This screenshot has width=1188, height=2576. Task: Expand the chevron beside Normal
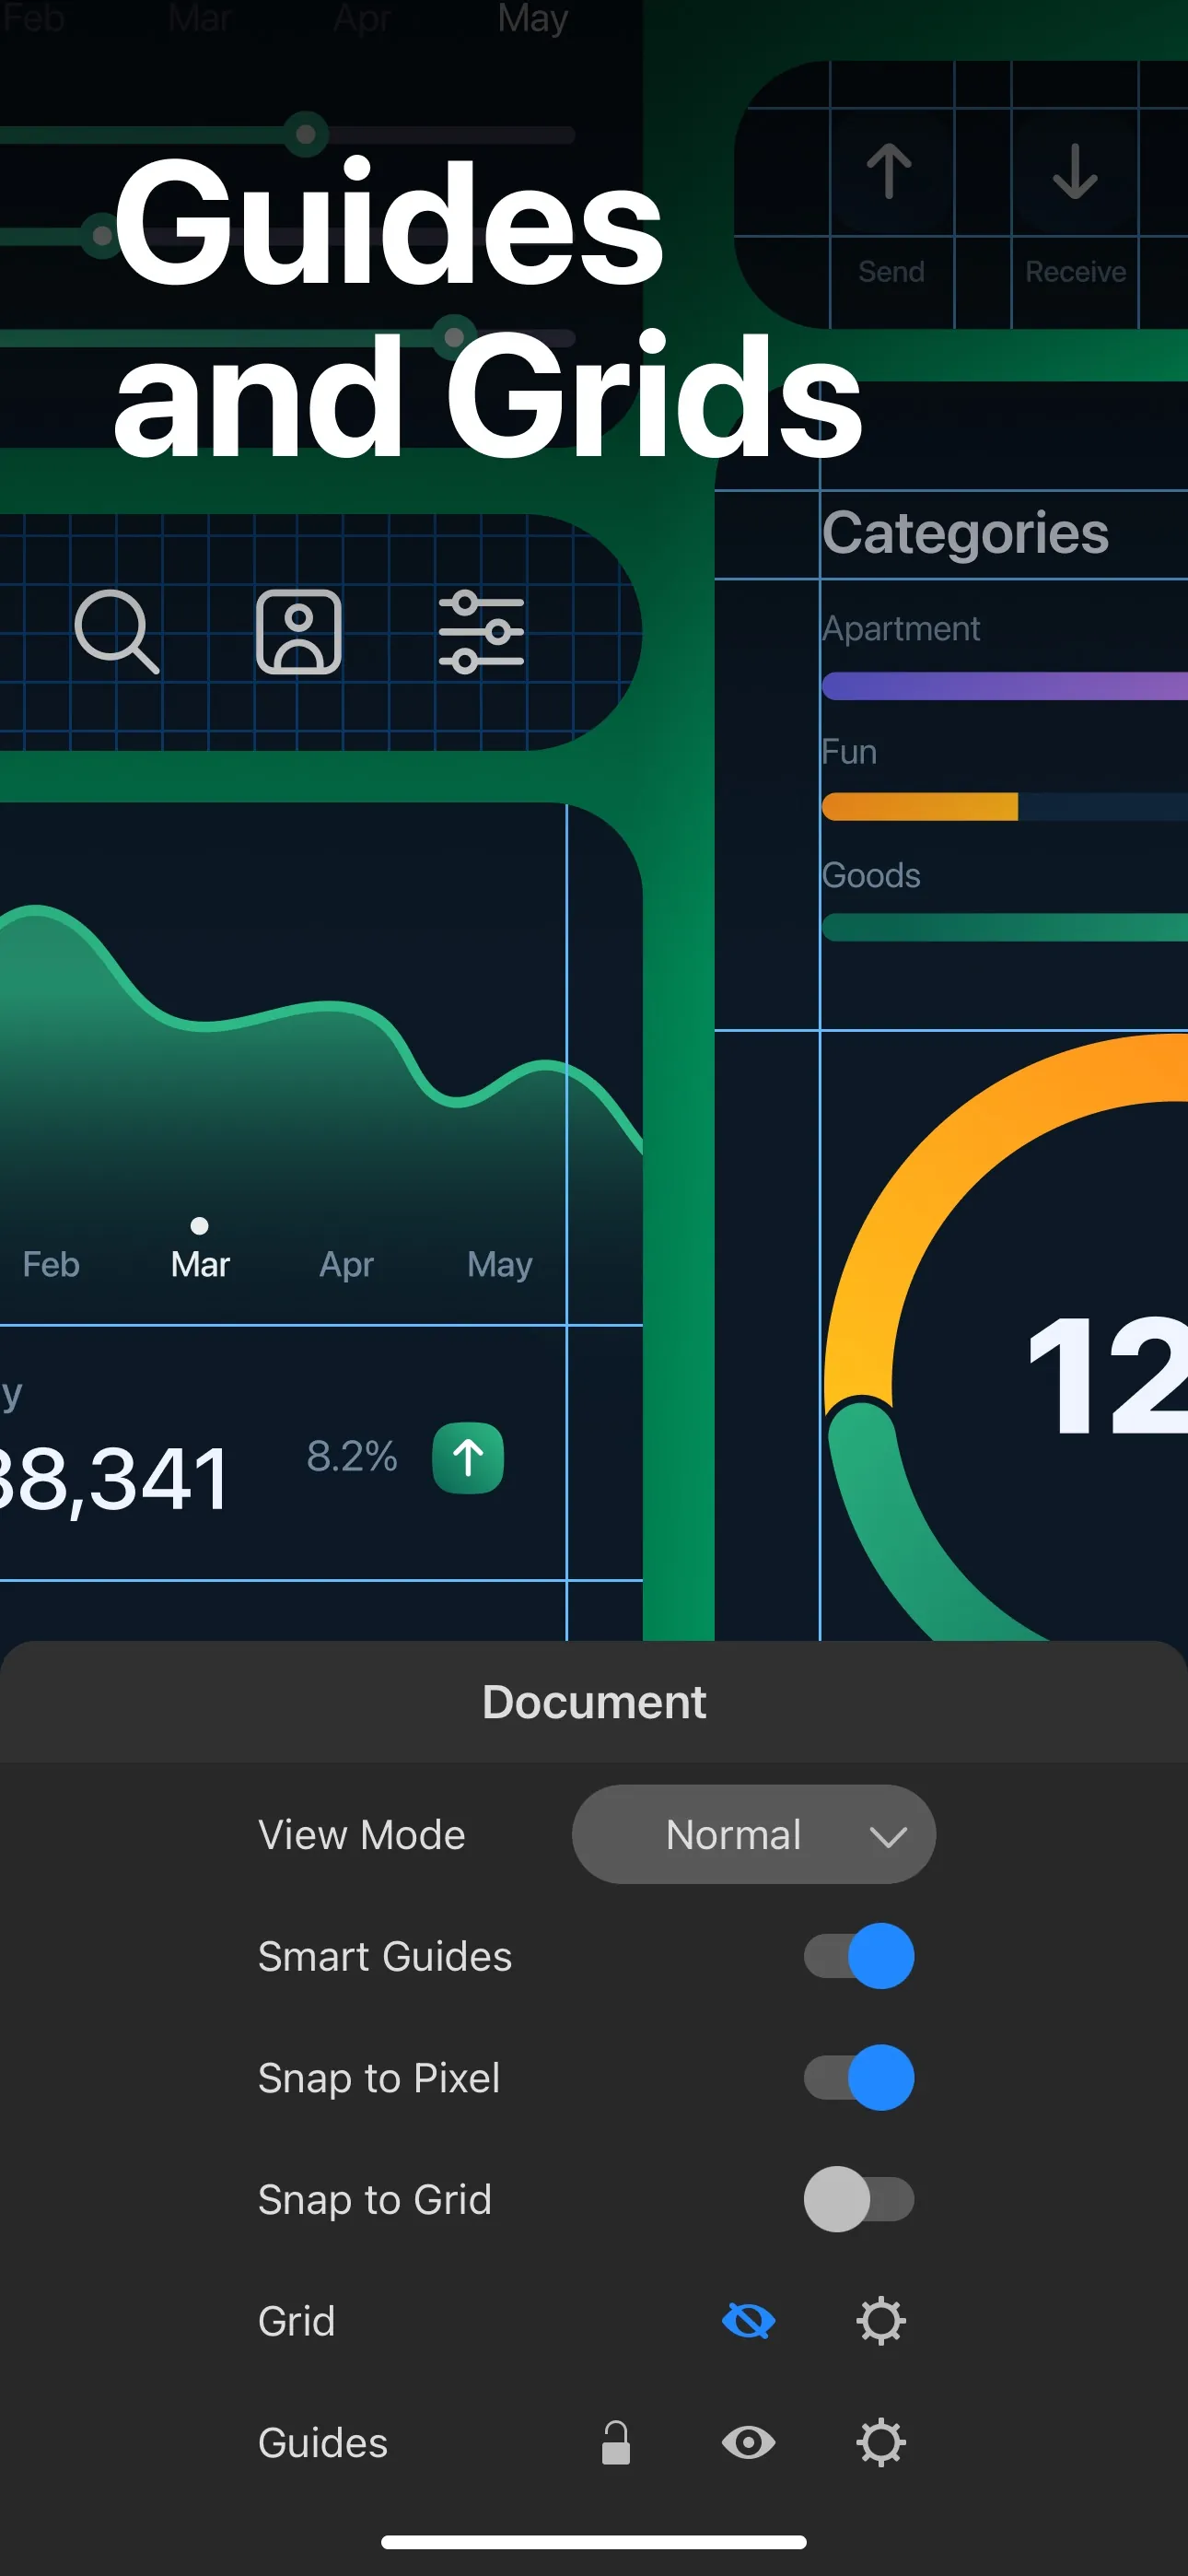[x=888, y=1836]
